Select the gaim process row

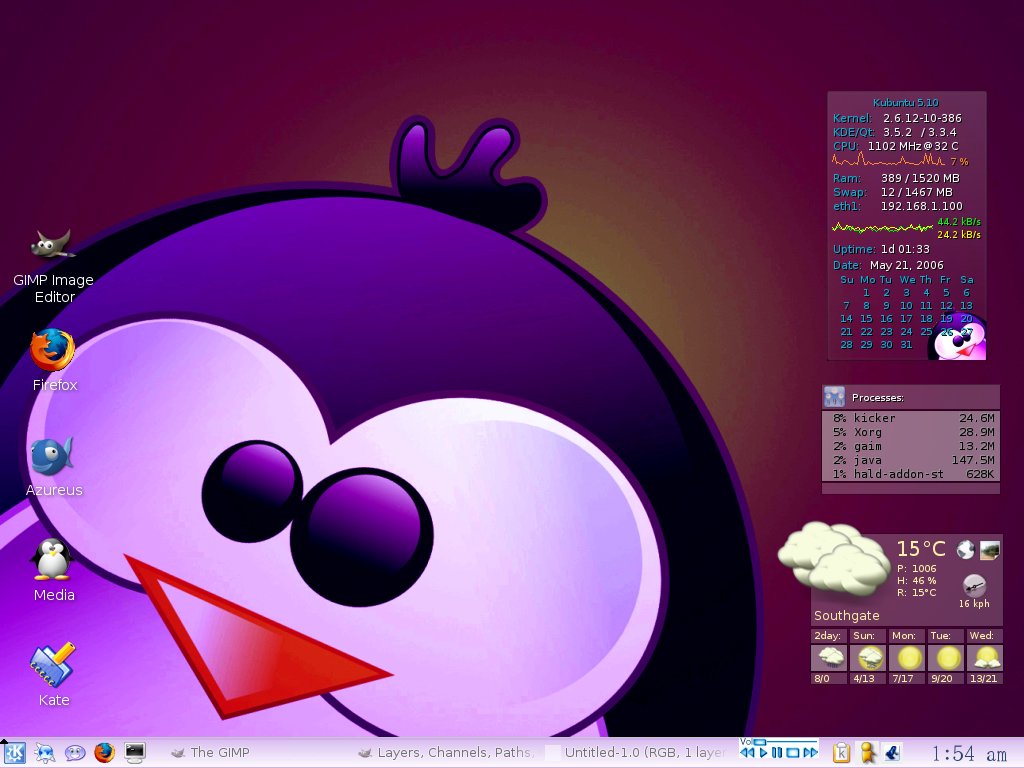pyautogui.click(x=911, y=447)
